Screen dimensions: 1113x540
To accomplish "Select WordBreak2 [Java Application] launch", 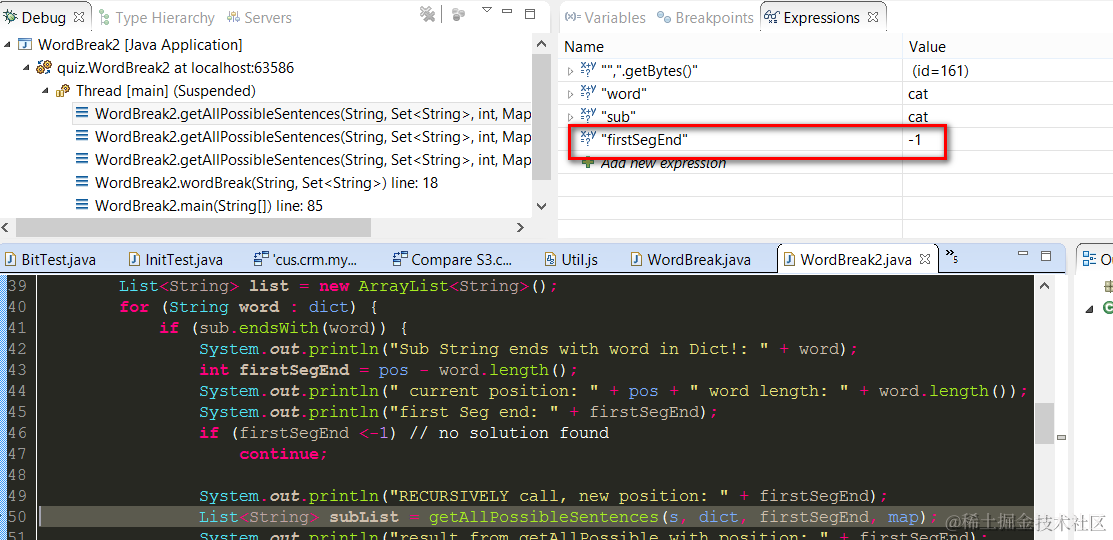I will pyautogui.click(x=140, y=45).
